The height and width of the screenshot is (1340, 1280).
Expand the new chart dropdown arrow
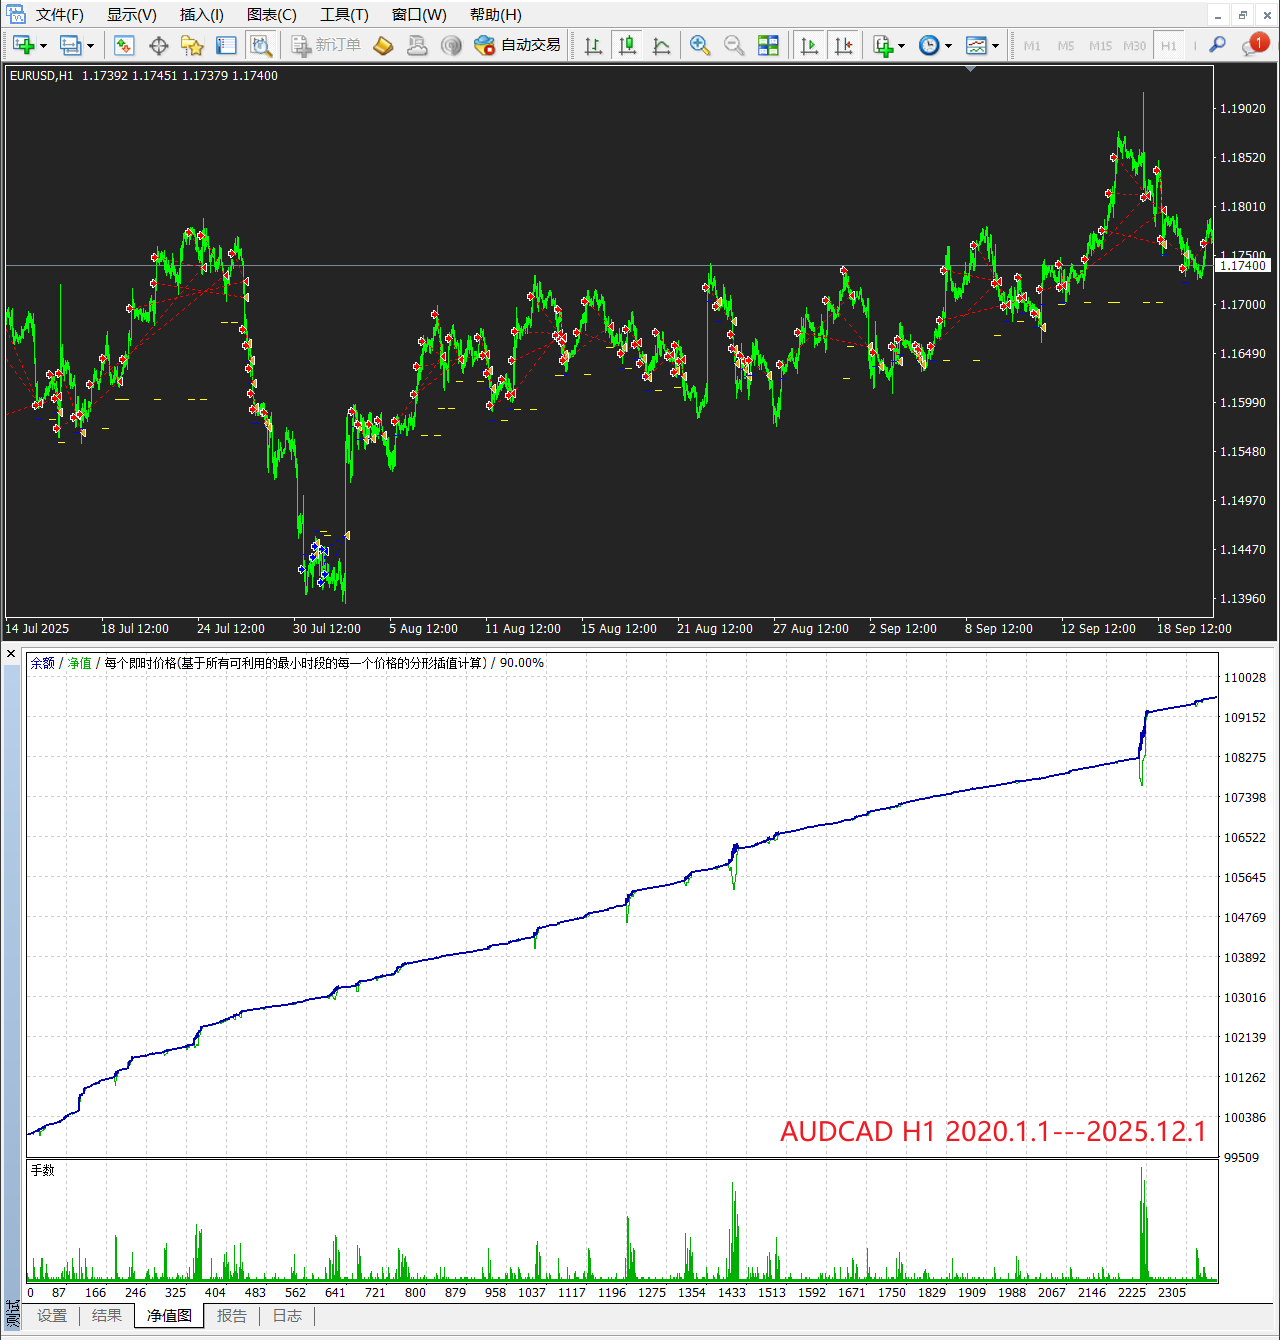[x=43, y=46]
